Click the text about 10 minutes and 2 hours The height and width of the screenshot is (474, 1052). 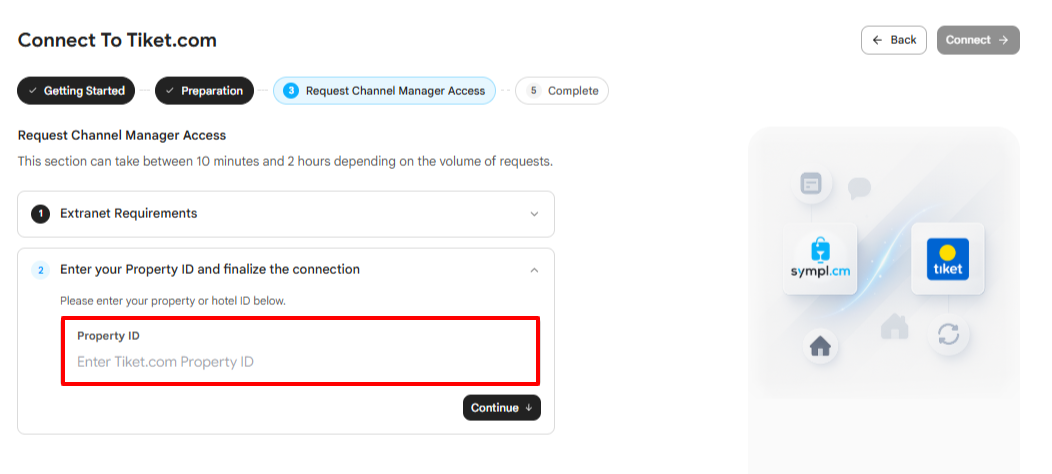(x=285, y=162)
